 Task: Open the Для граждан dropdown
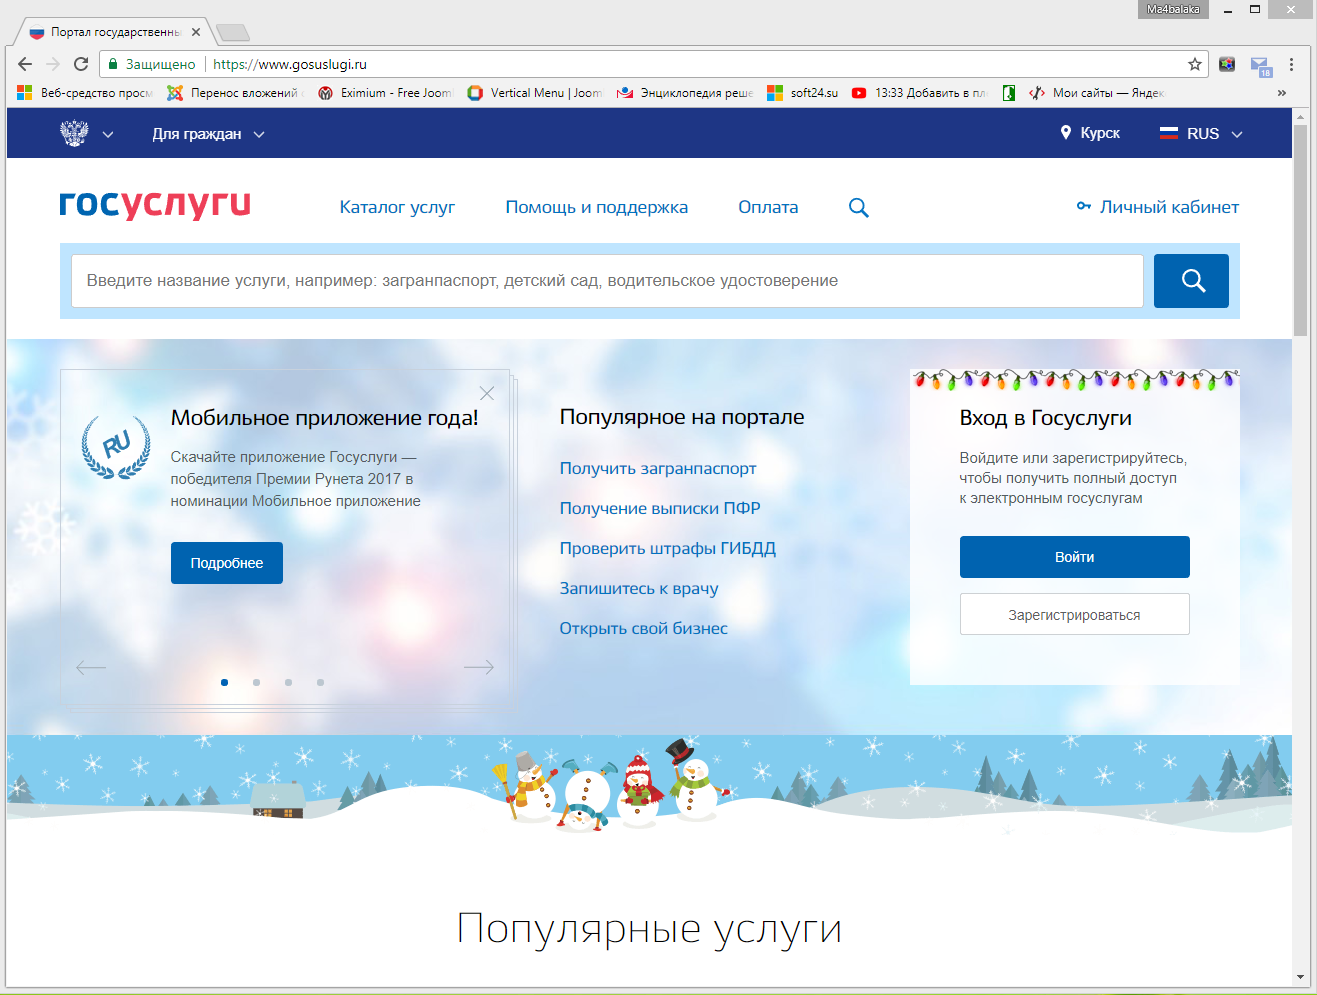click(208, 134)
